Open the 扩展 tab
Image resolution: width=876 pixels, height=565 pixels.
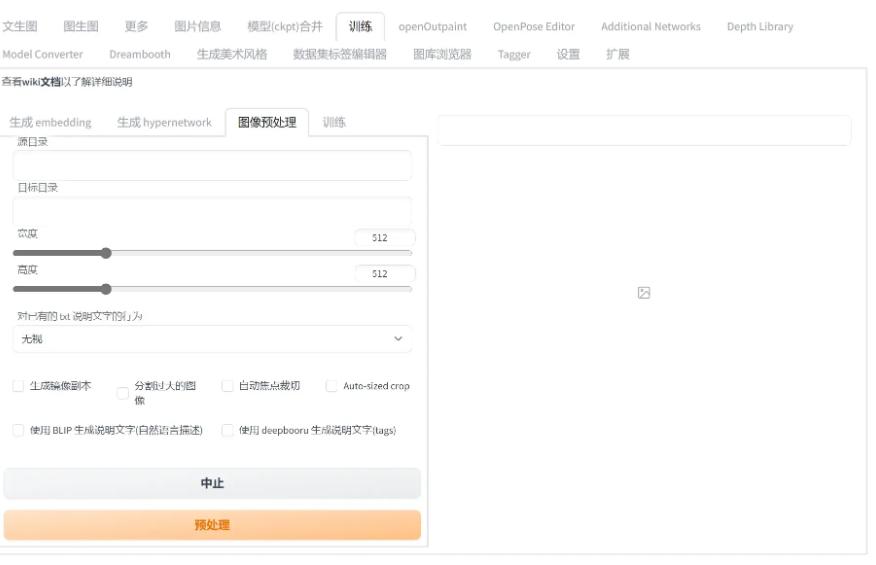[x=618, y=54]
